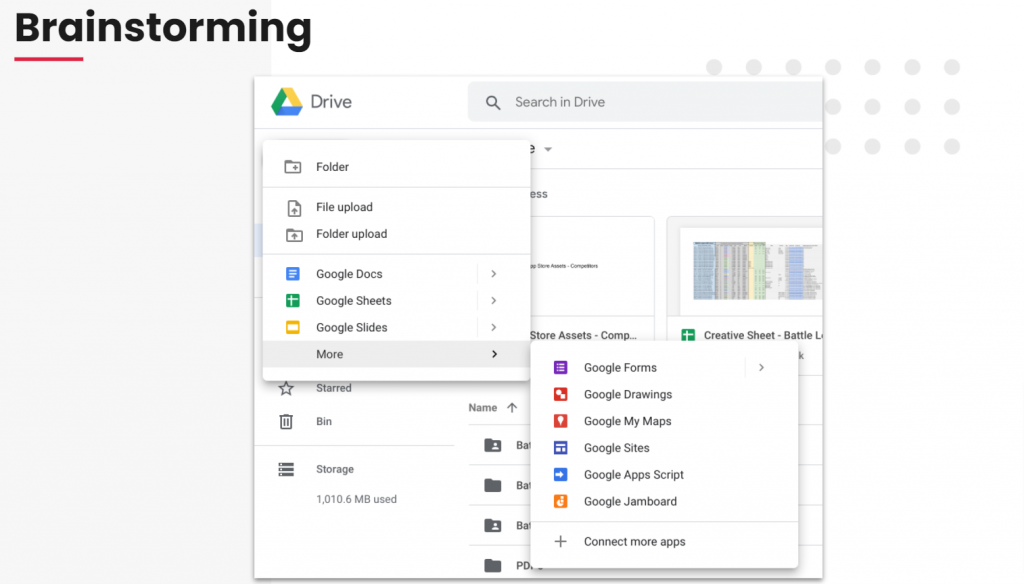This screenshot has width=1024, height=584.
Task: Expand the Google Slides submenu arrow
Action: tap(494, 327)
